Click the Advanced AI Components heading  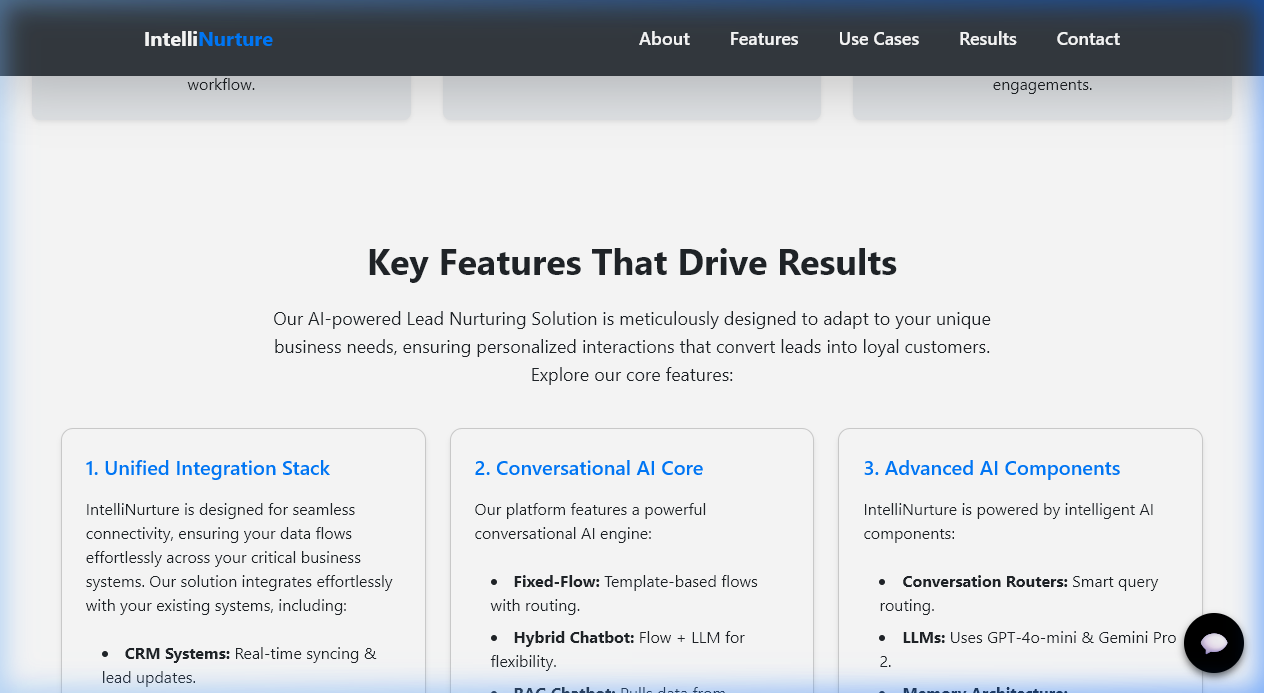click(992, 468)
